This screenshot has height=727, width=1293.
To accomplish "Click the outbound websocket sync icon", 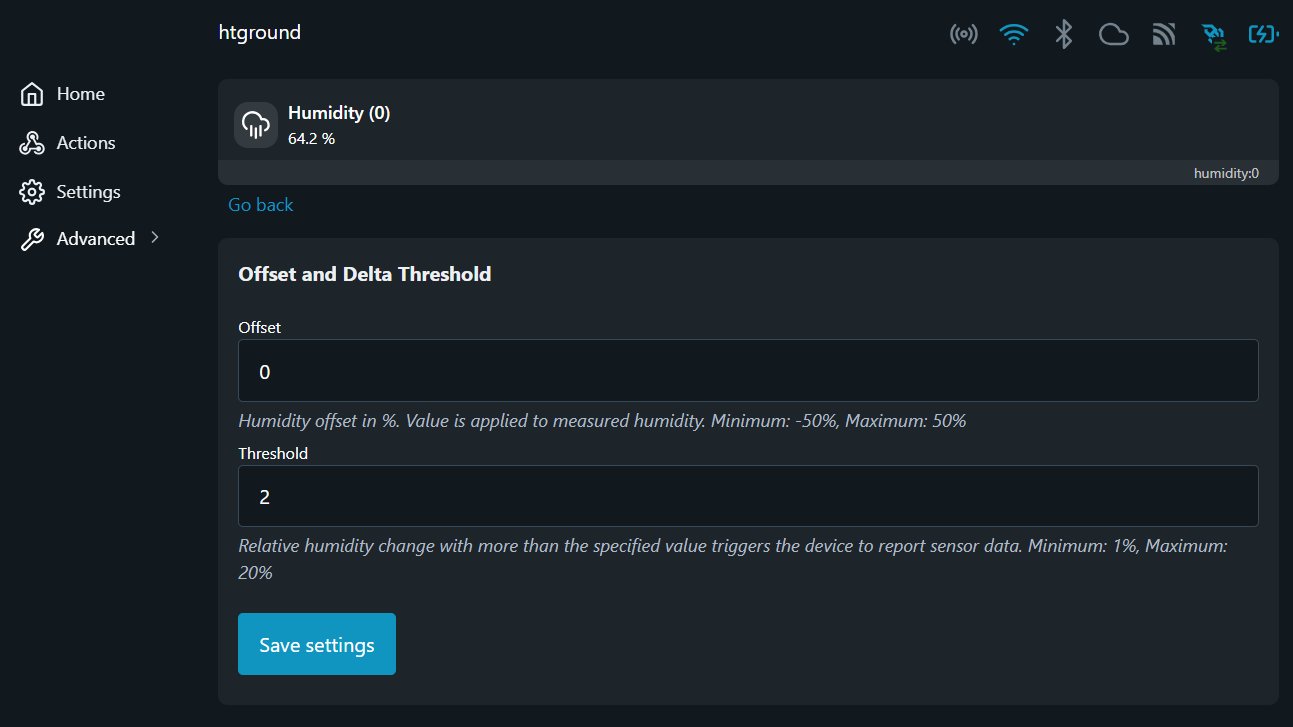I will click(x=1215, y=36).
